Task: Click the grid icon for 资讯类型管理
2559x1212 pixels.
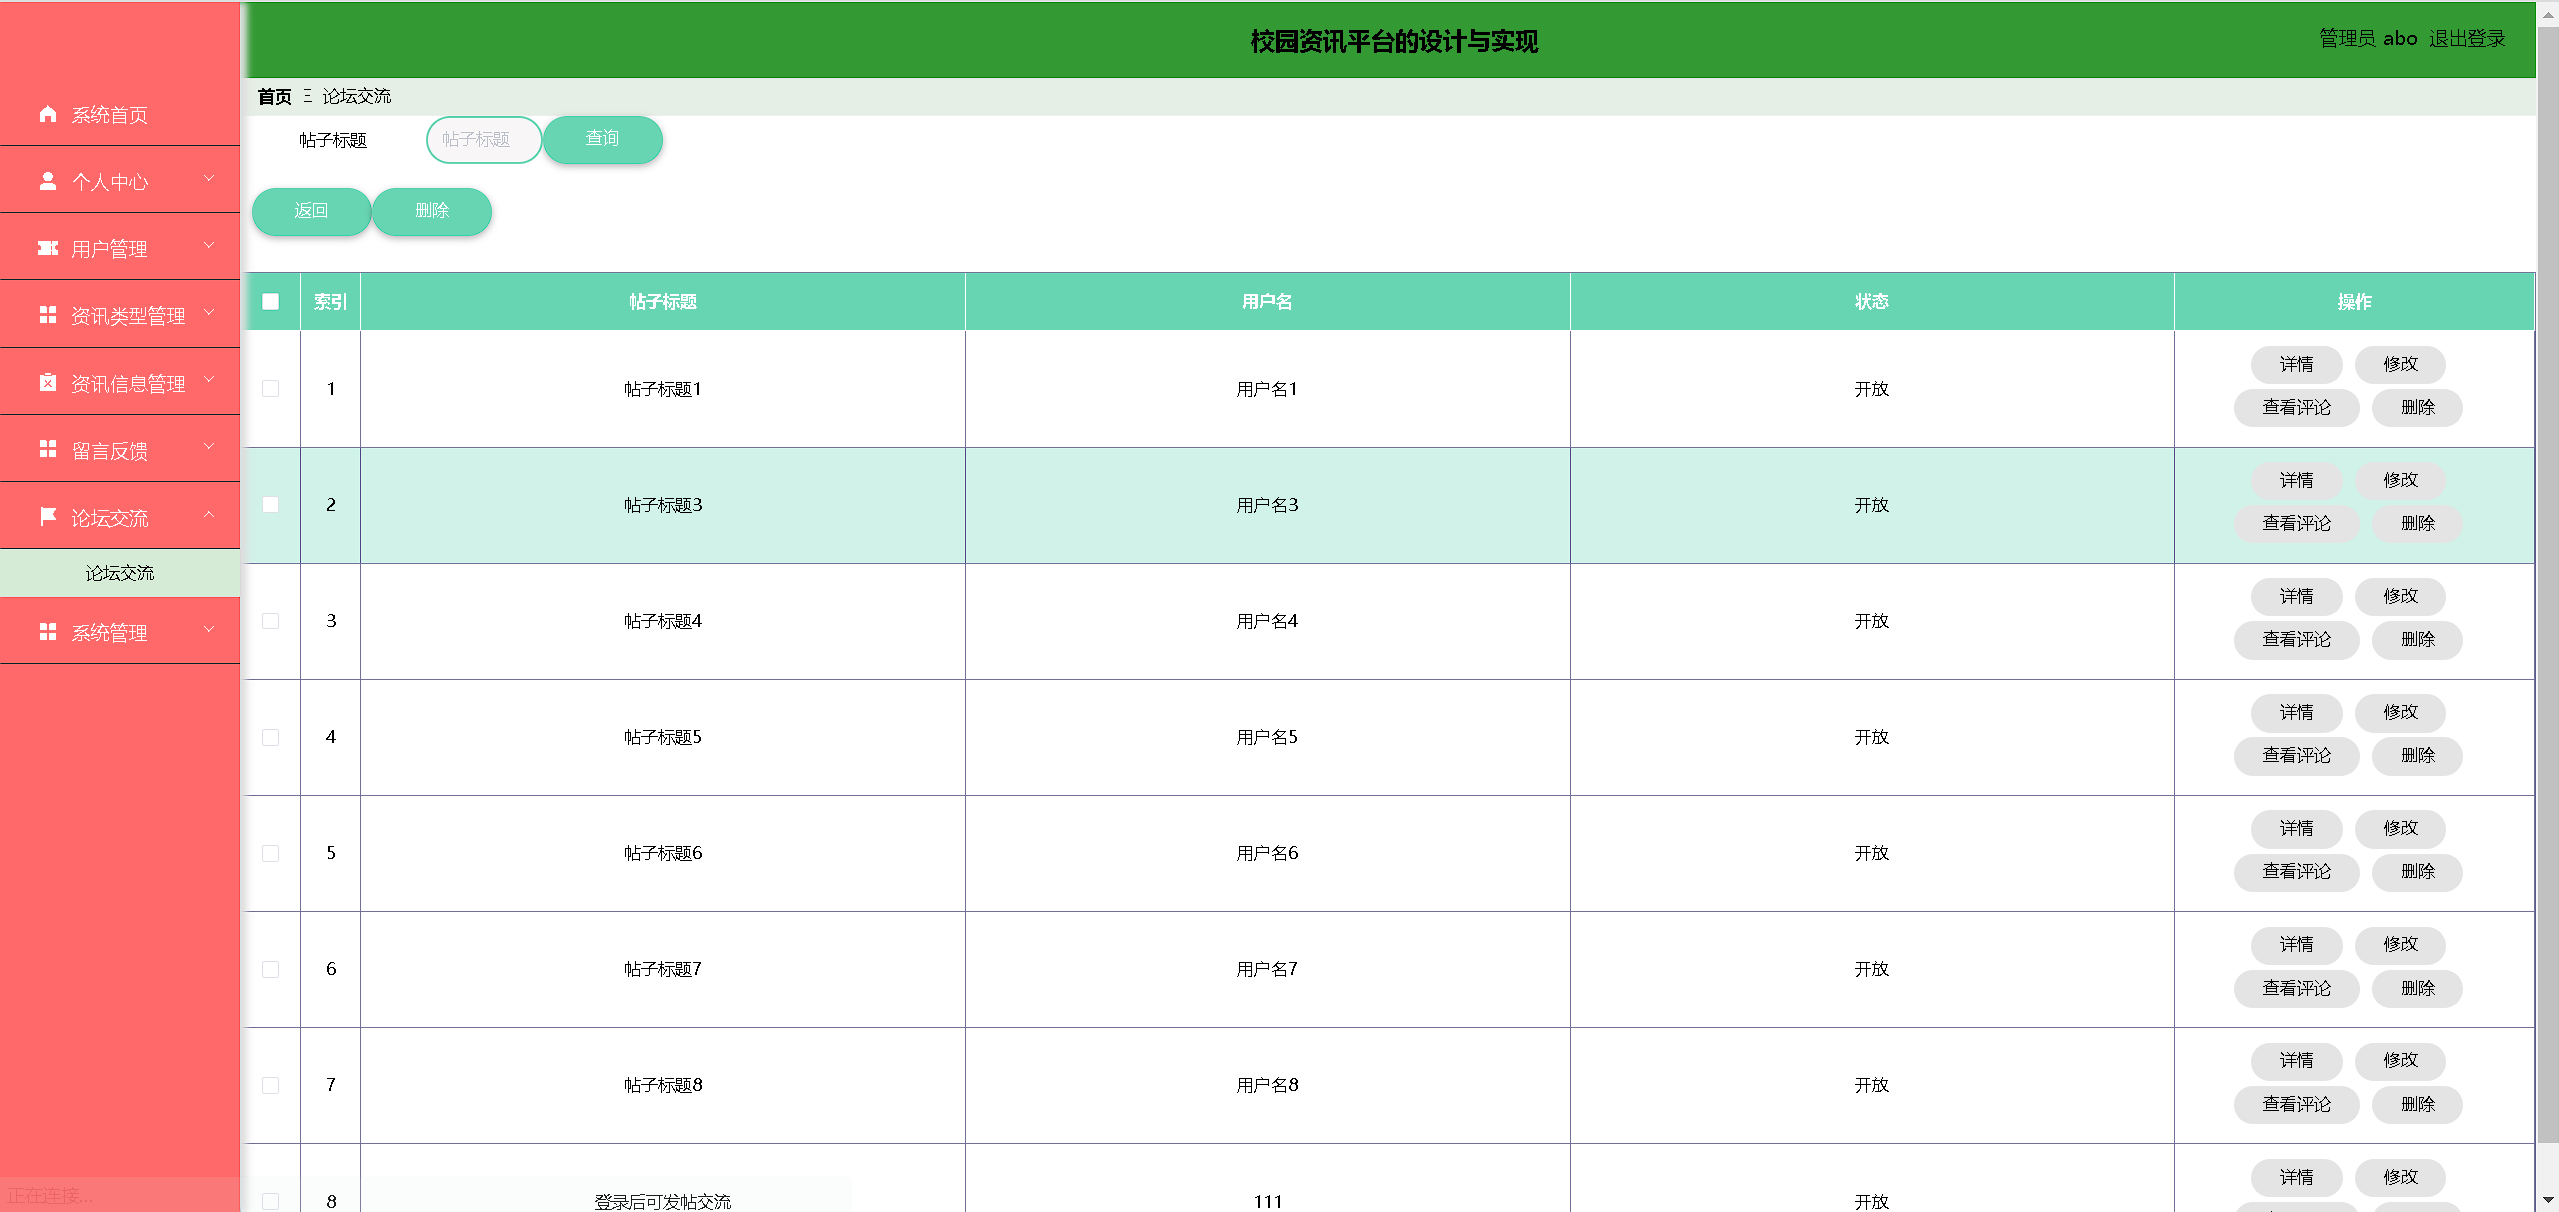Action: click(47, 315)
